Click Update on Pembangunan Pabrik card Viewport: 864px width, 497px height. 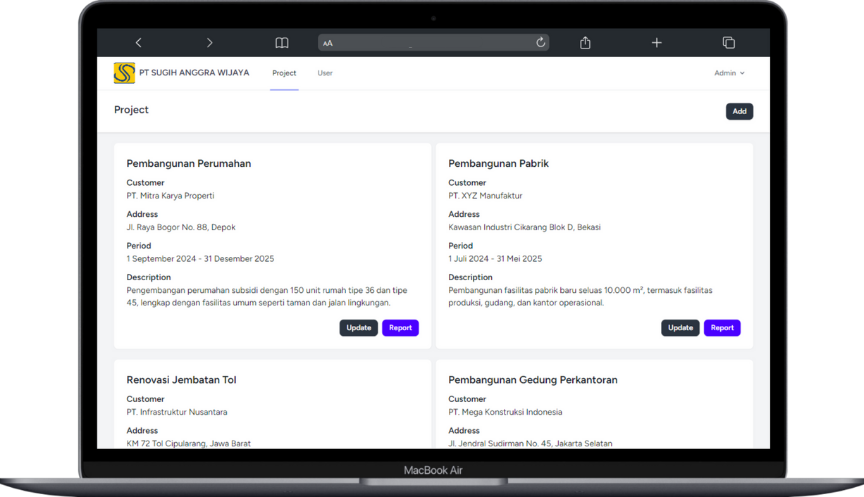(x=680, y=328)
